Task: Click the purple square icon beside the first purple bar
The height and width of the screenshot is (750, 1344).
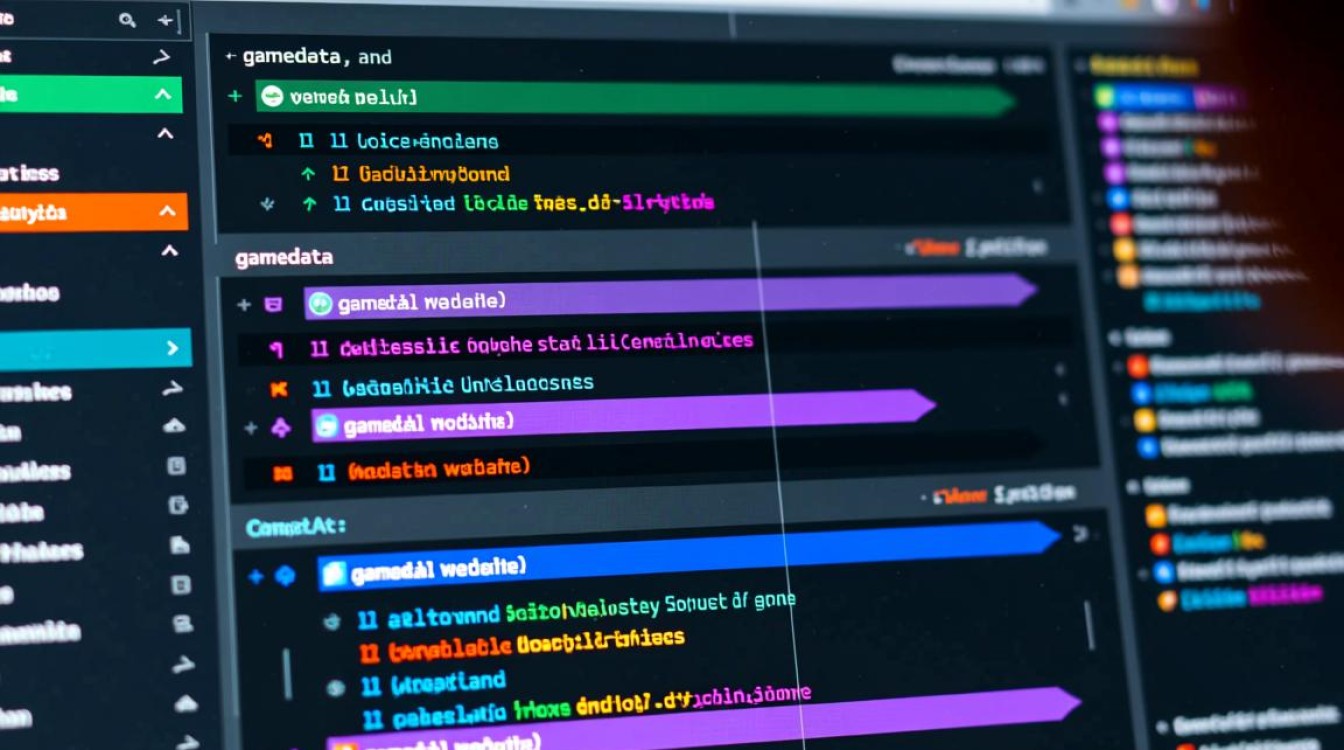Action: 272,304
